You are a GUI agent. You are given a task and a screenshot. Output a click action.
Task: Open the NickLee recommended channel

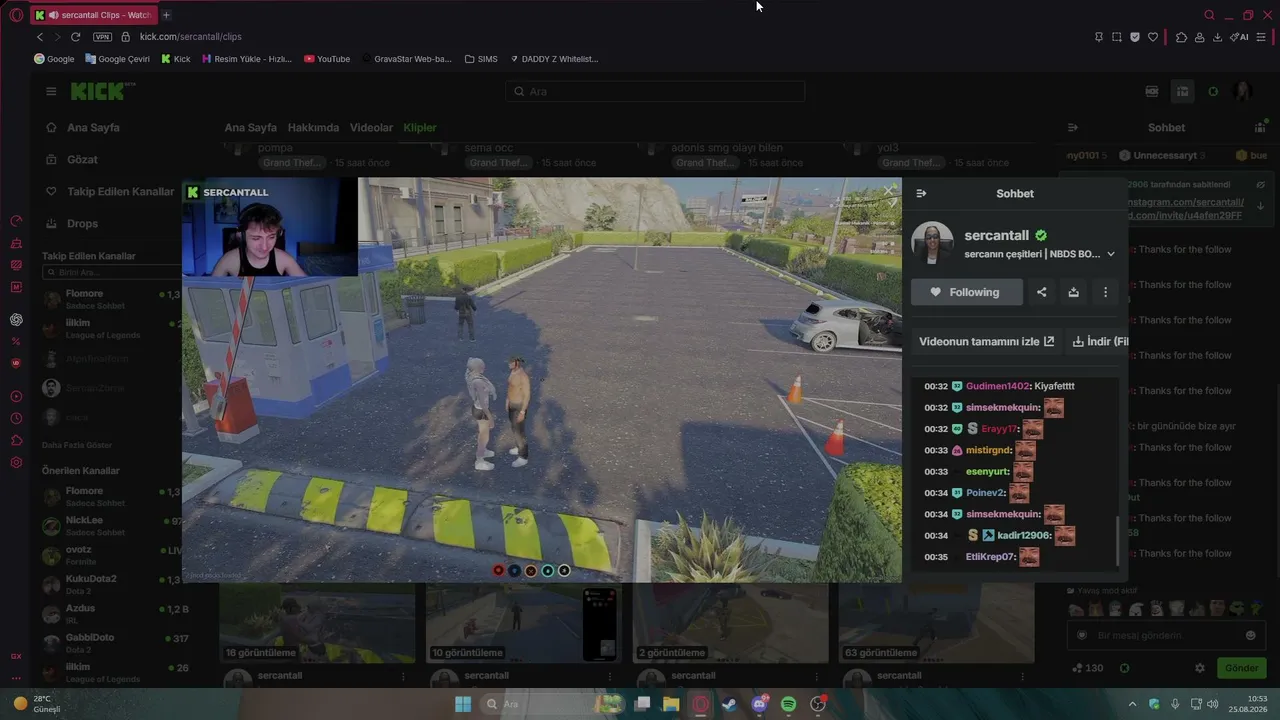(x=110, y=526)
